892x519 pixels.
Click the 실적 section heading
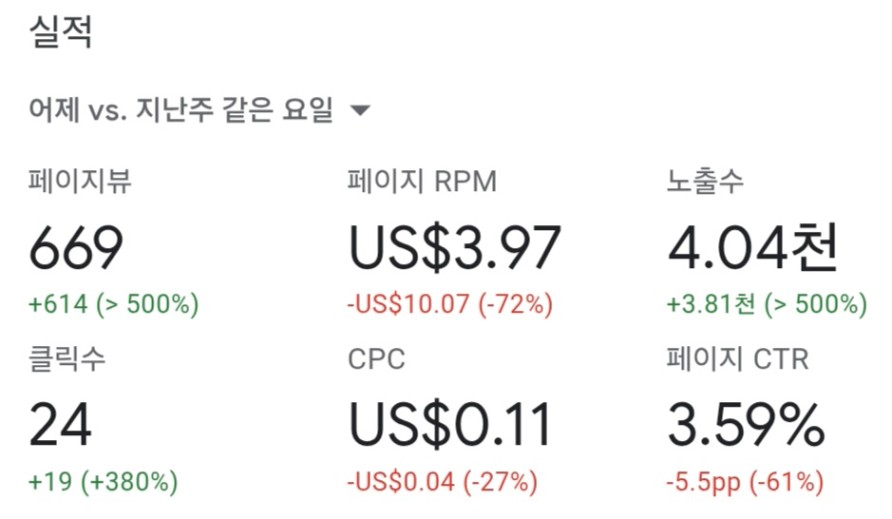pos(60,31)
